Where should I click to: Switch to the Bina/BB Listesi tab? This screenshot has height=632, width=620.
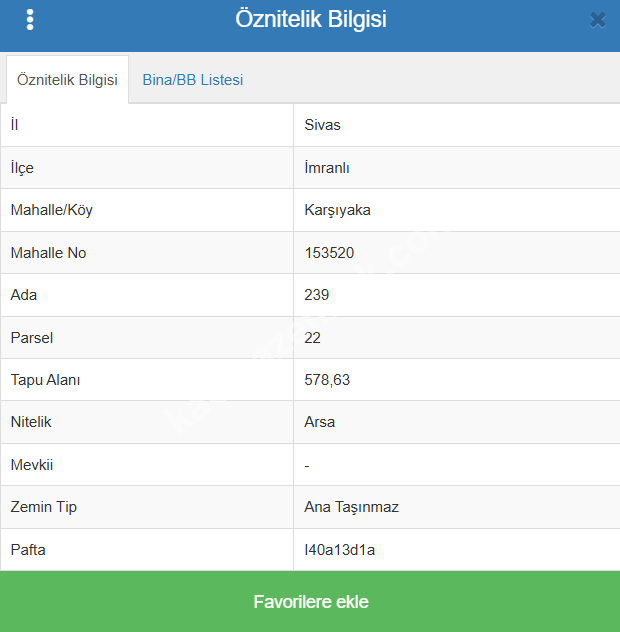pyautogui.click(x=193, y=80)
